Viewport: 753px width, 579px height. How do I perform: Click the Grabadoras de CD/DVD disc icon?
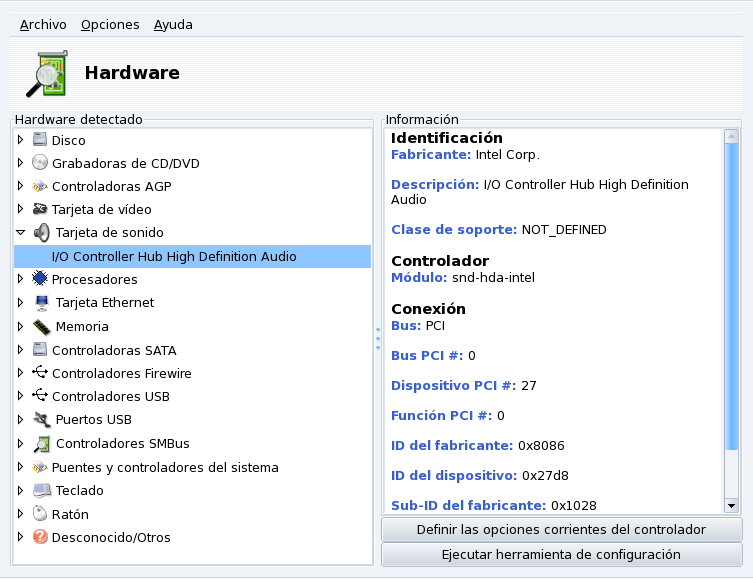40,163
